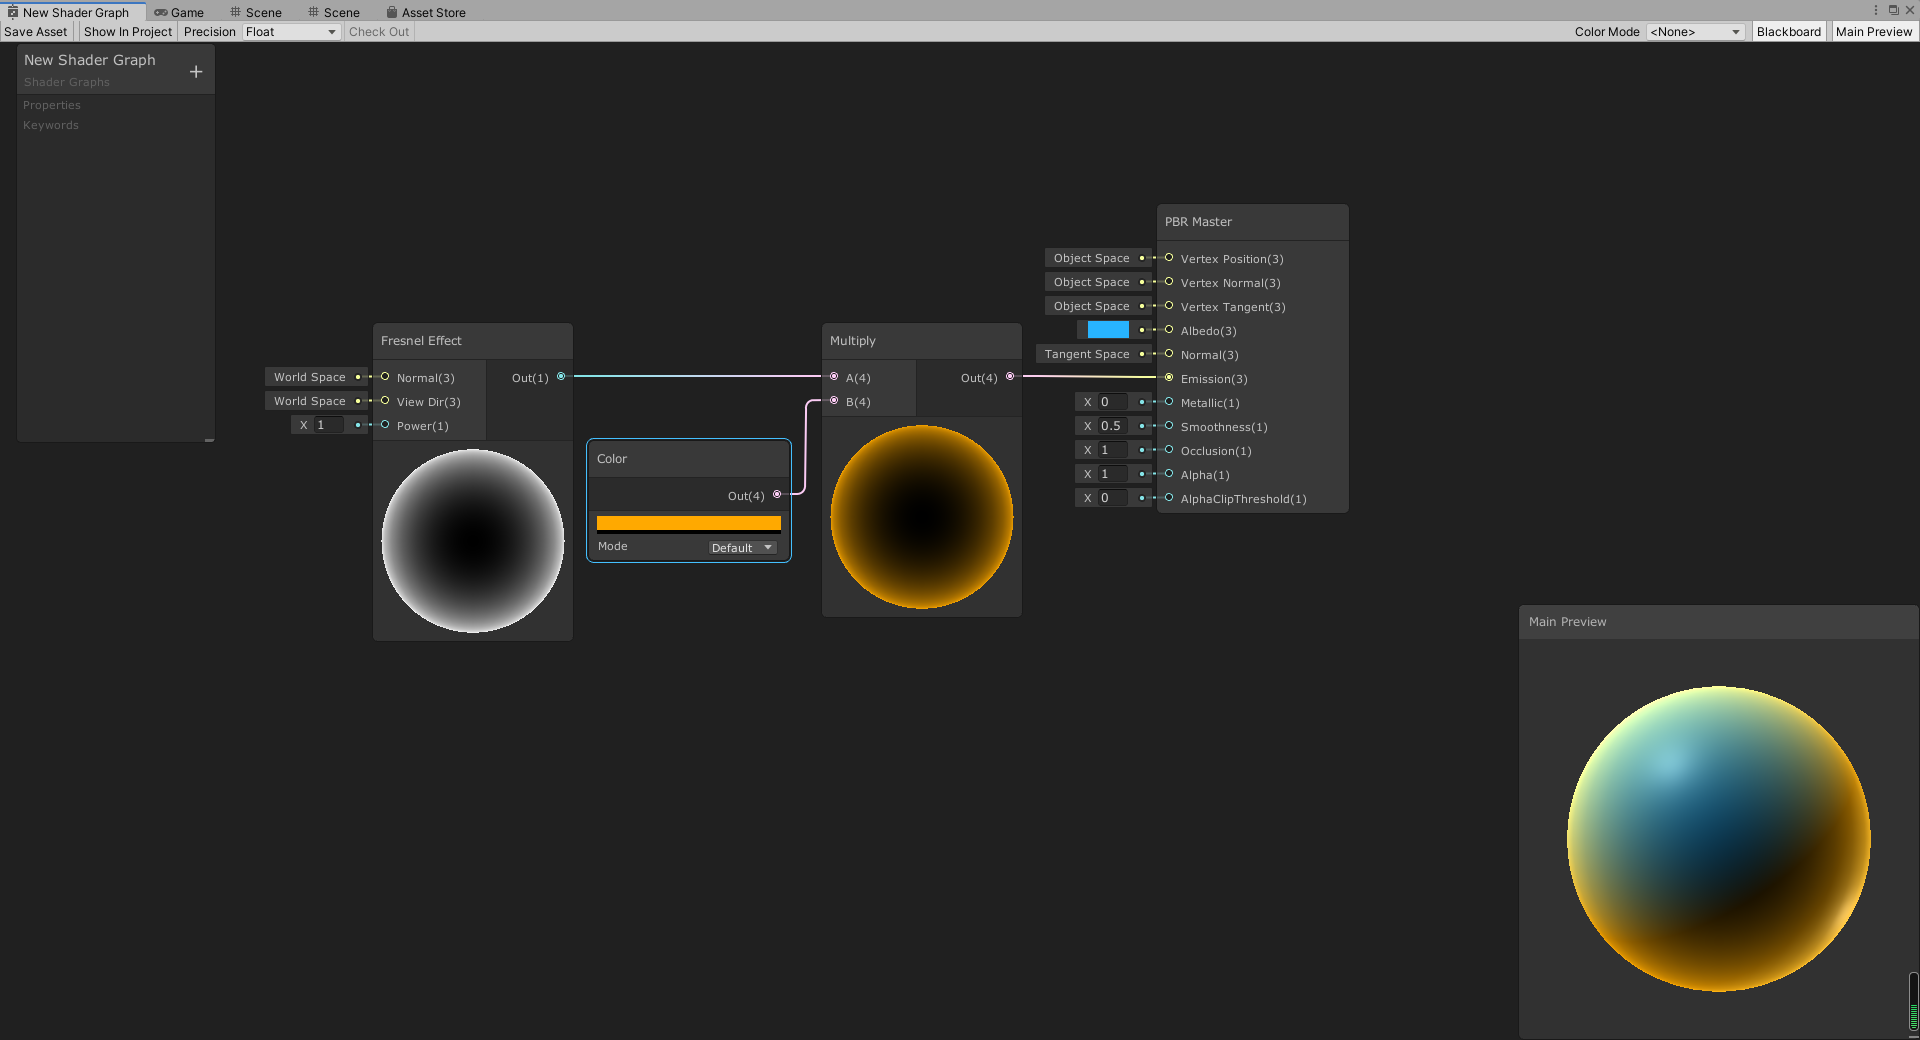Toggle the Main Preview window

(1874, 31)
